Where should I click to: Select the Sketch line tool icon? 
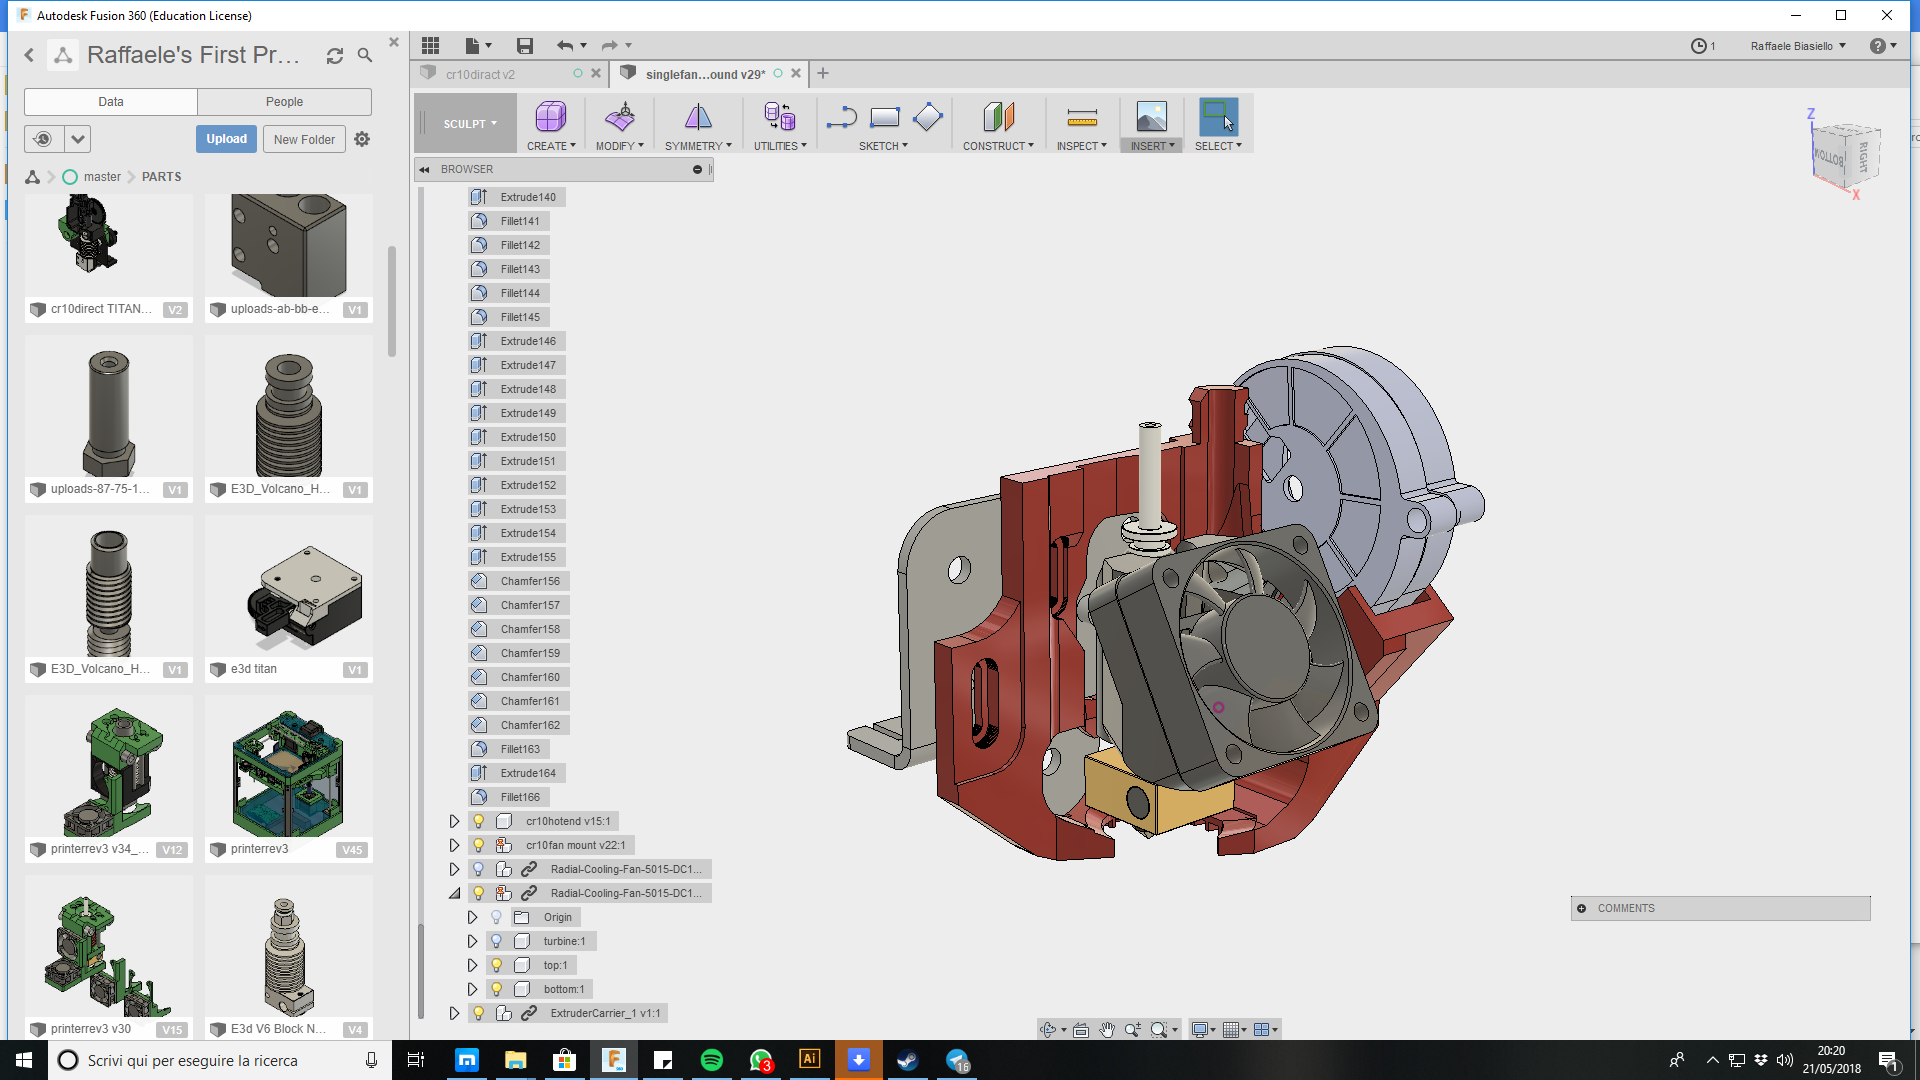[841, 117]
